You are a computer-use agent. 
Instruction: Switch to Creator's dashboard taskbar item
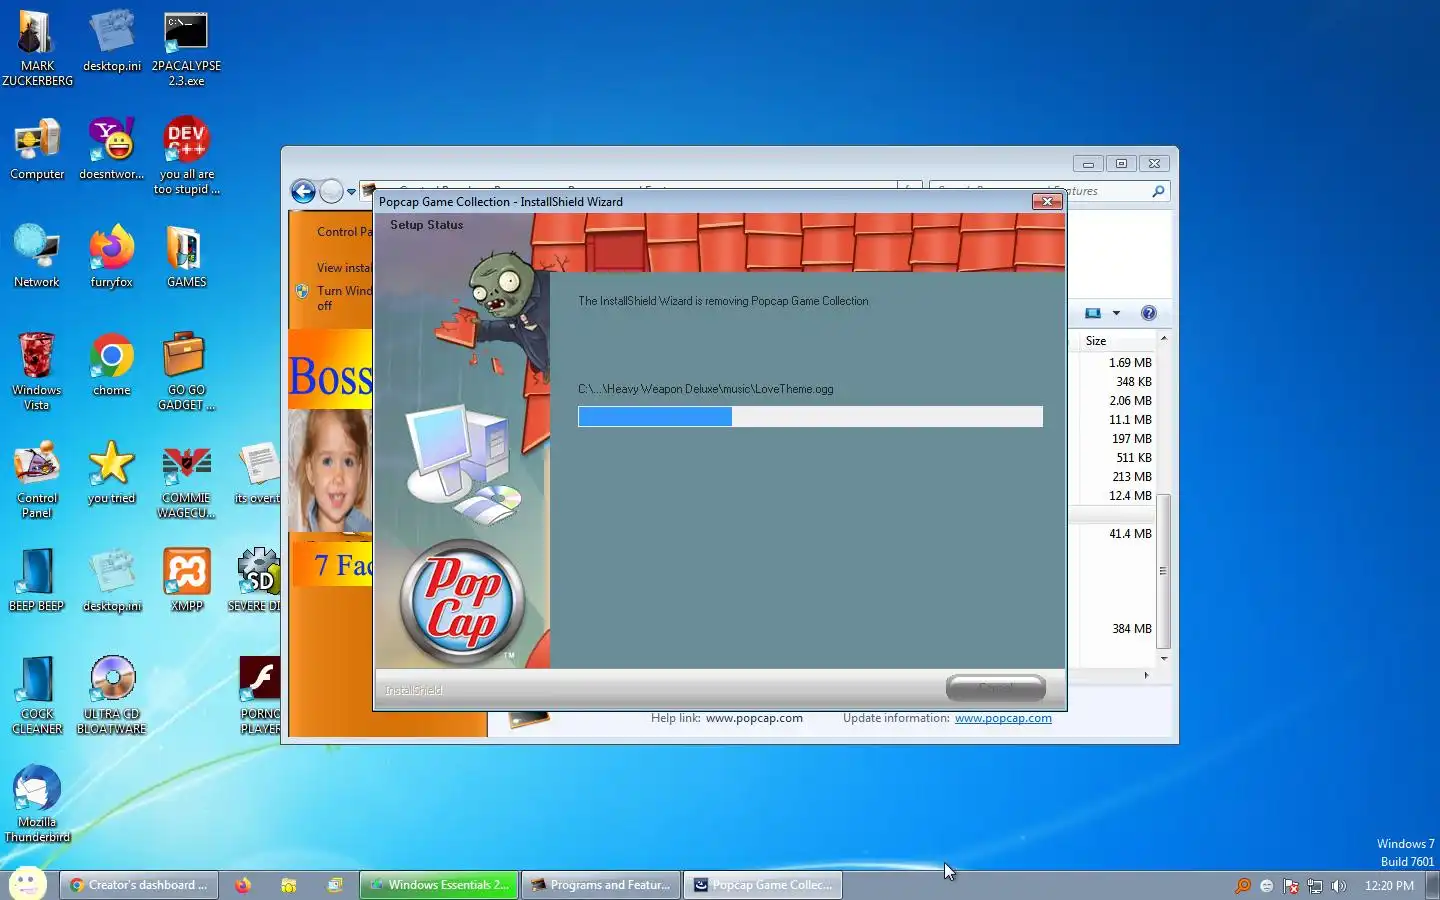coord(138,885)
